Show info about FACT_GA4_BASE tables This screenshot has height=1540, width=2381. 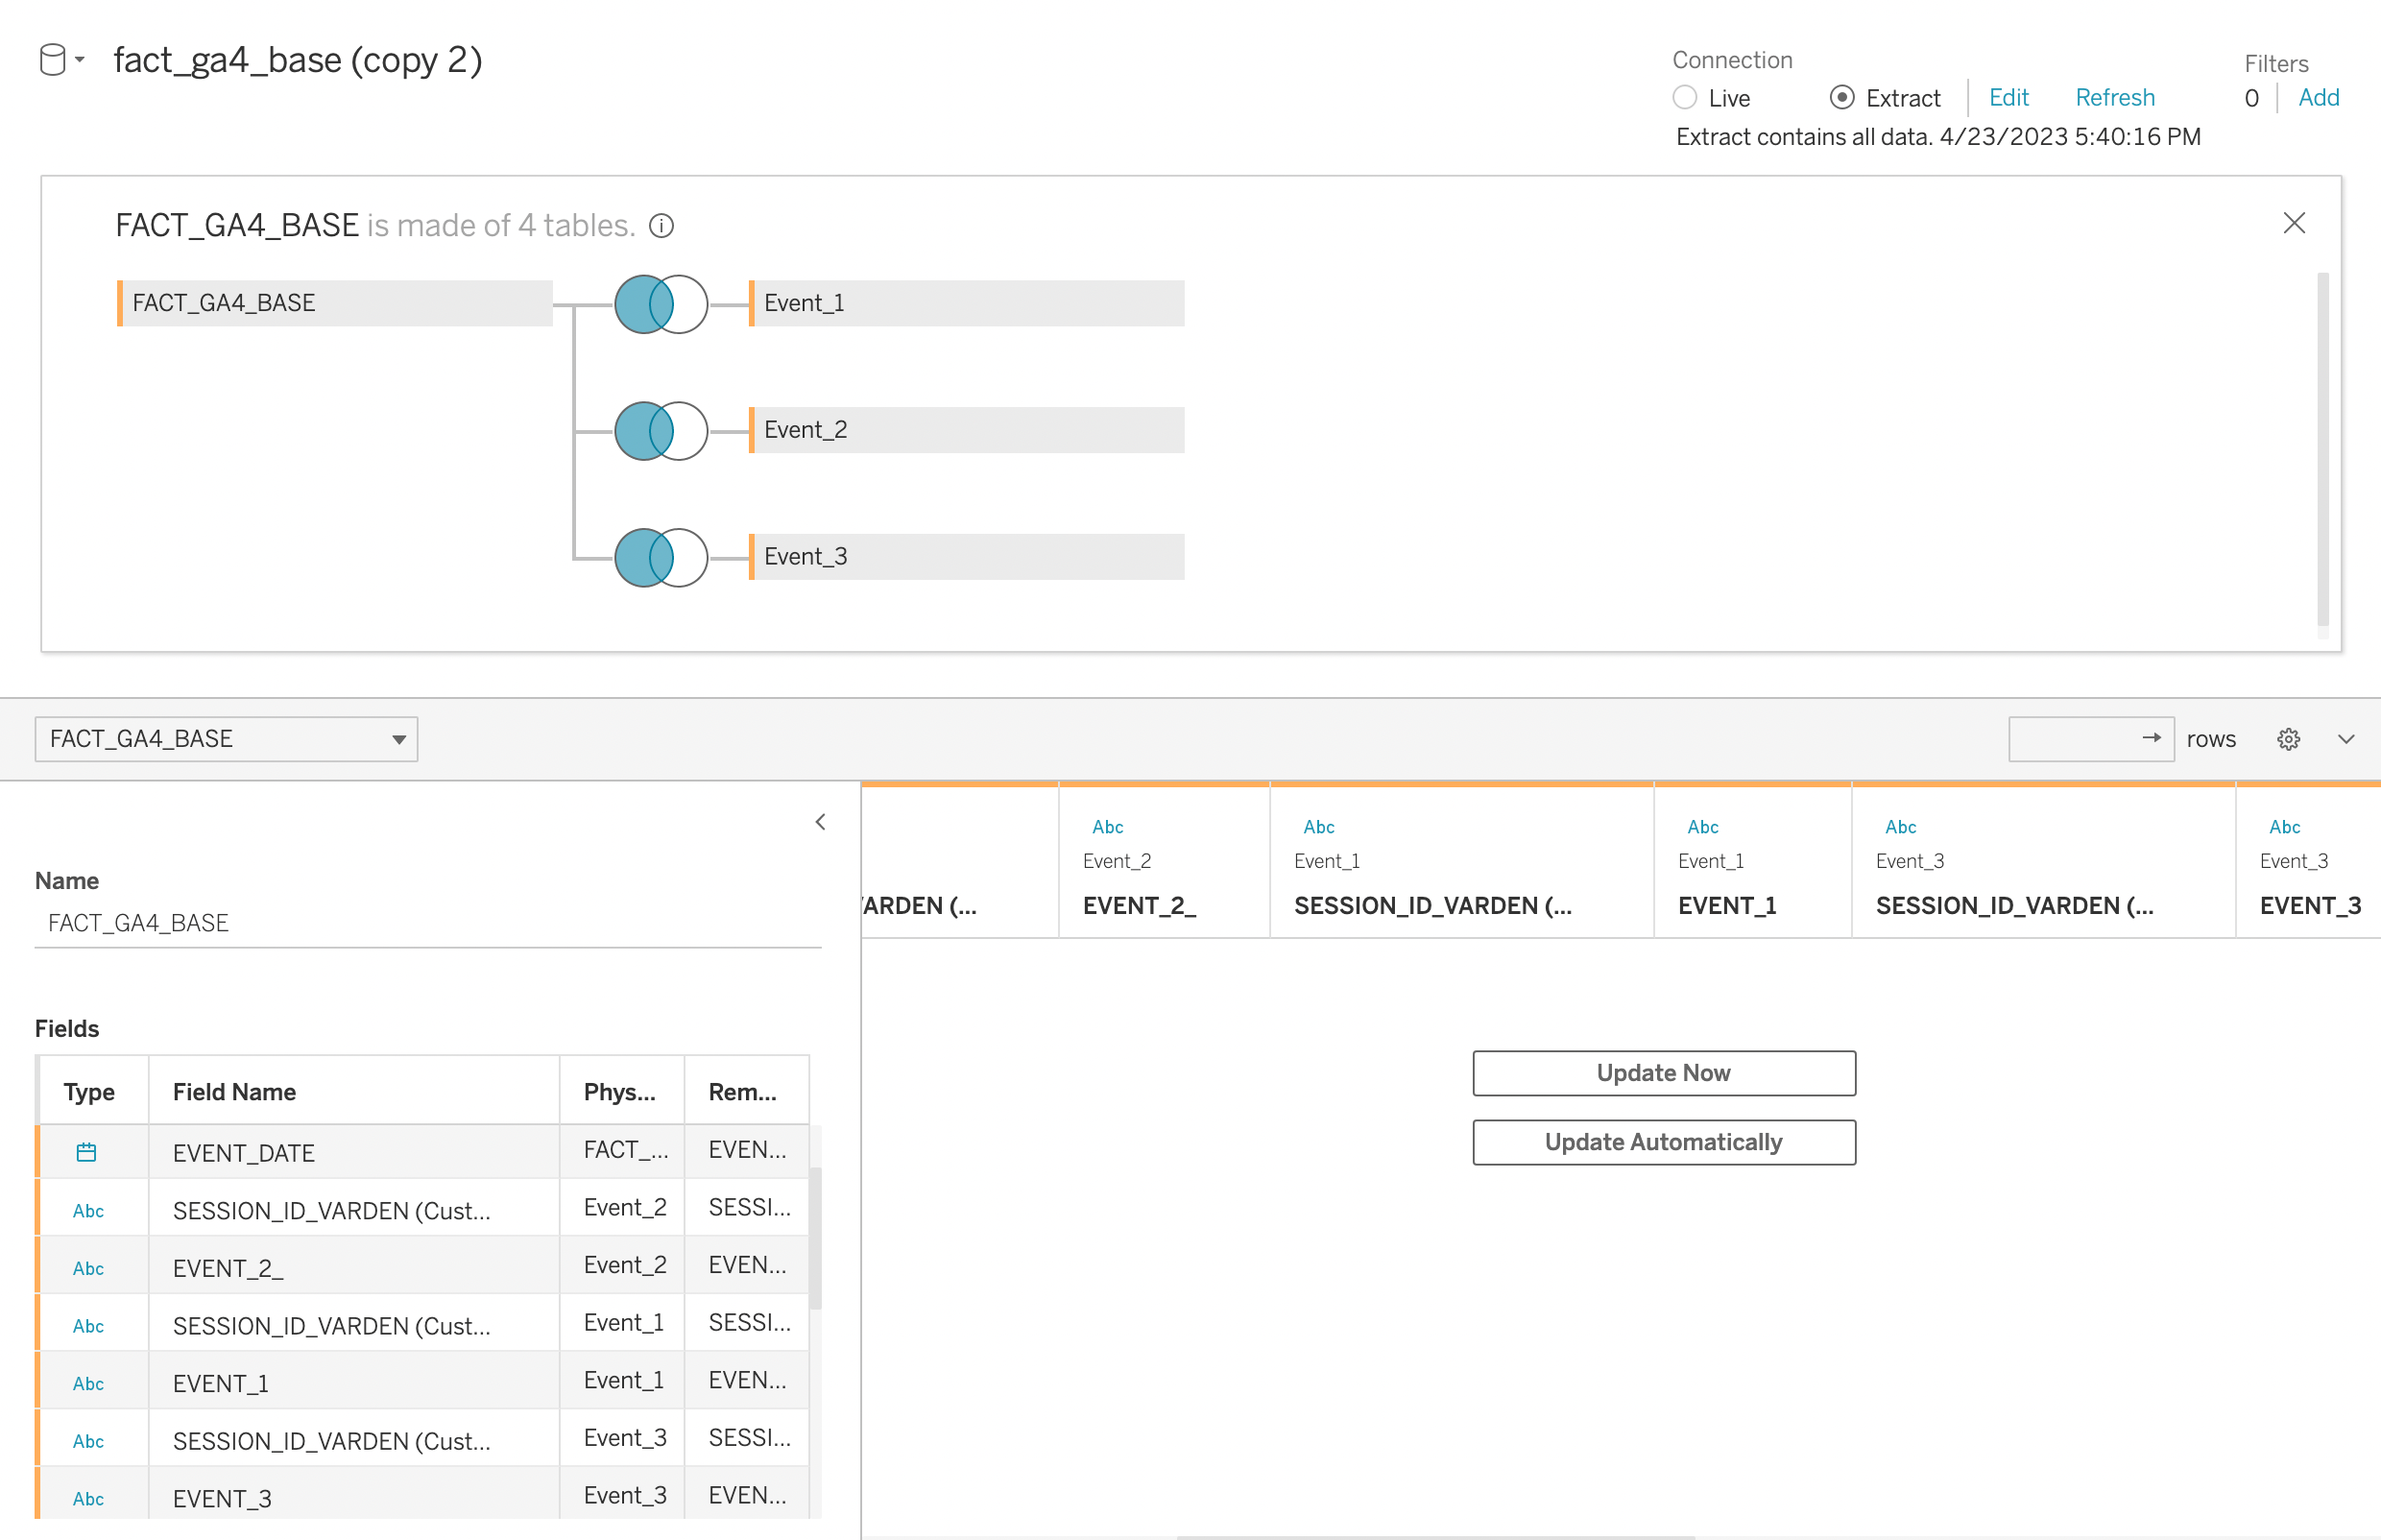(x=661, y=226)
